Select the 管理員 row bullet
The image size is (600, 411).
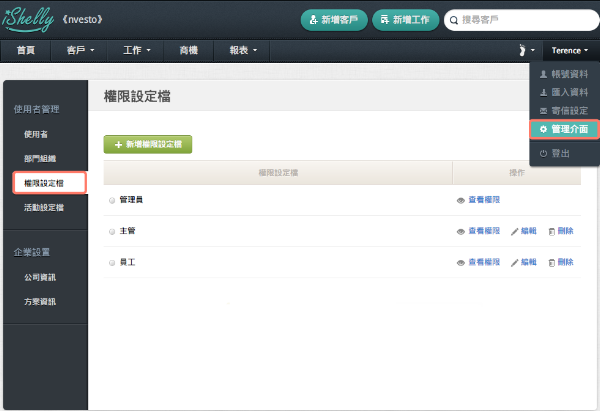(112, 200)
